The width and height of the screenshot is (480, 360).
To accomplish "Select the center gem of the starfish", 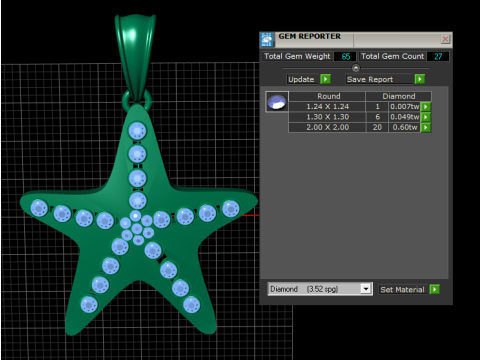I will 137,229.
